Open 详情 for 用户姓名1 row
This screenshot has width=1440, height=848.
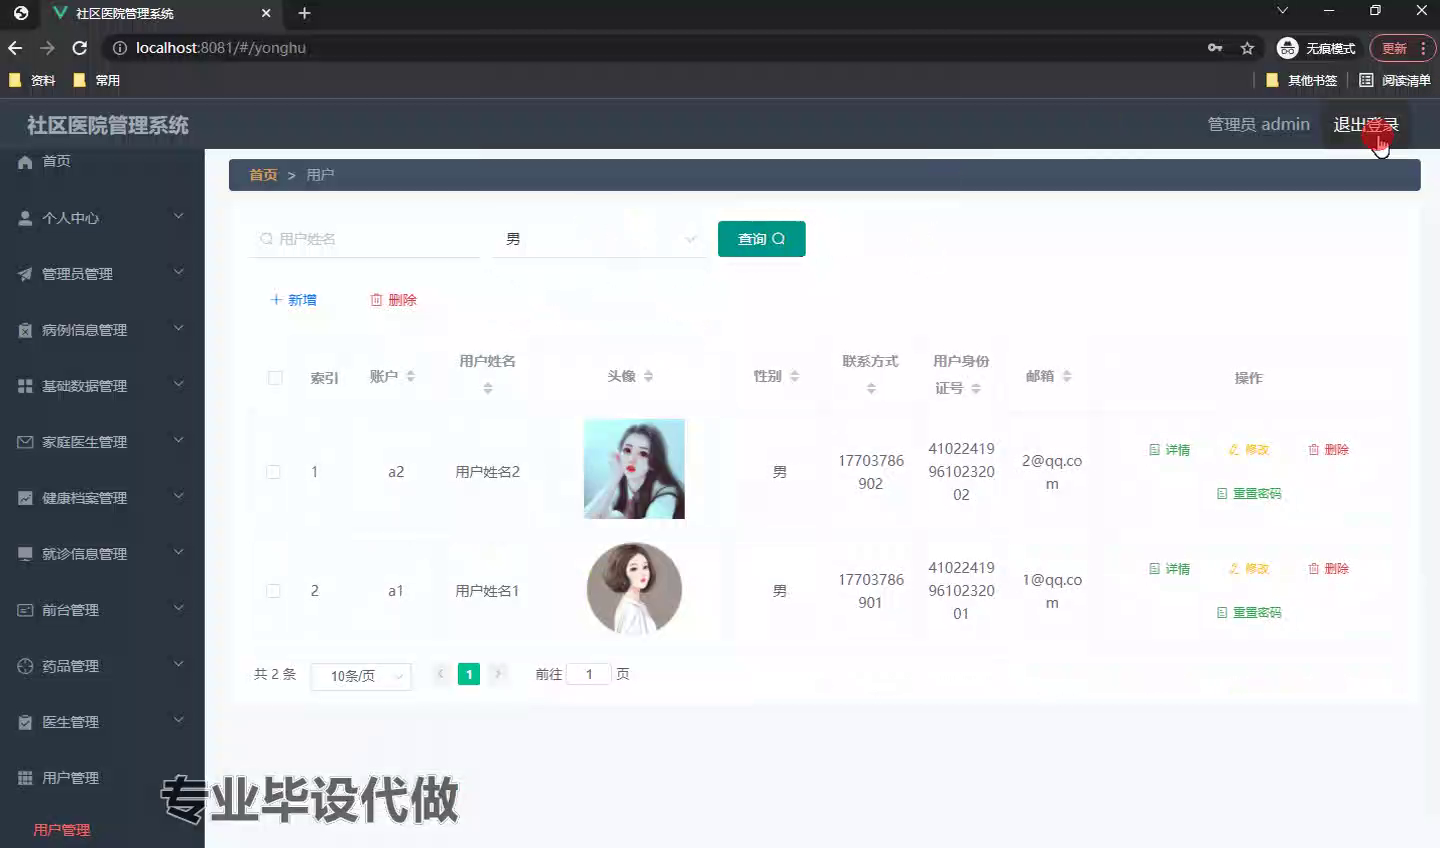point(1169,569)
